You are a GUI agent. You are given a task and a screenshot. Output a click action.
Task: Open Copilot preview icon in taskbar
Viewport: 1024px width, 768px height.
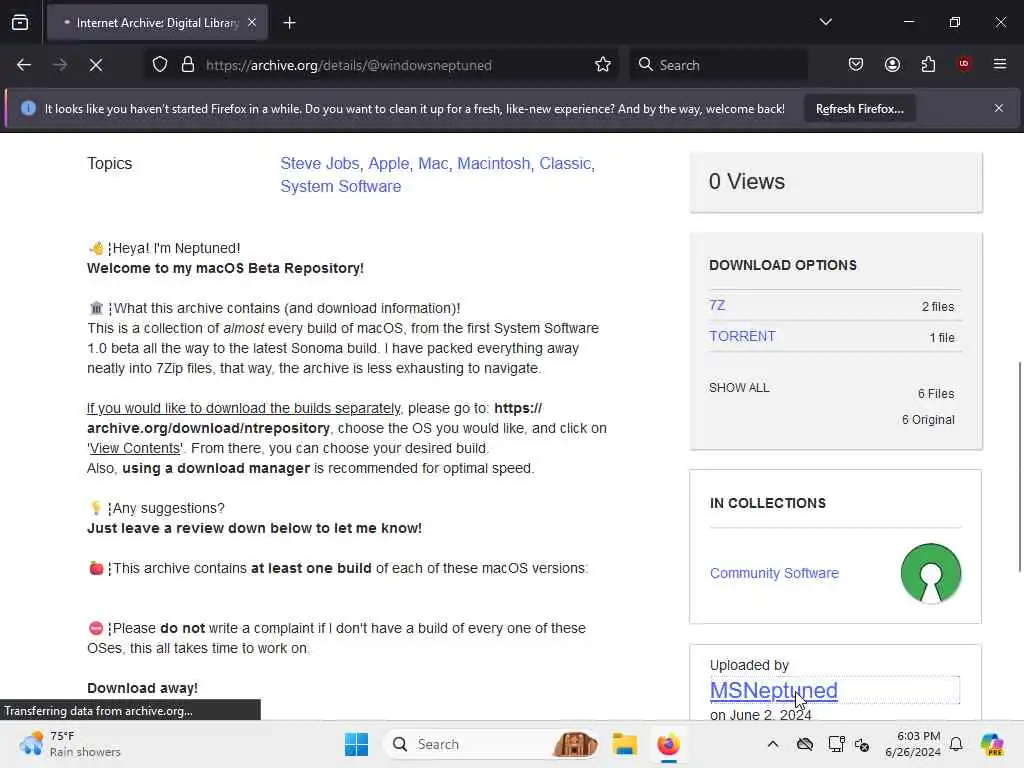(x=991, y=744)
